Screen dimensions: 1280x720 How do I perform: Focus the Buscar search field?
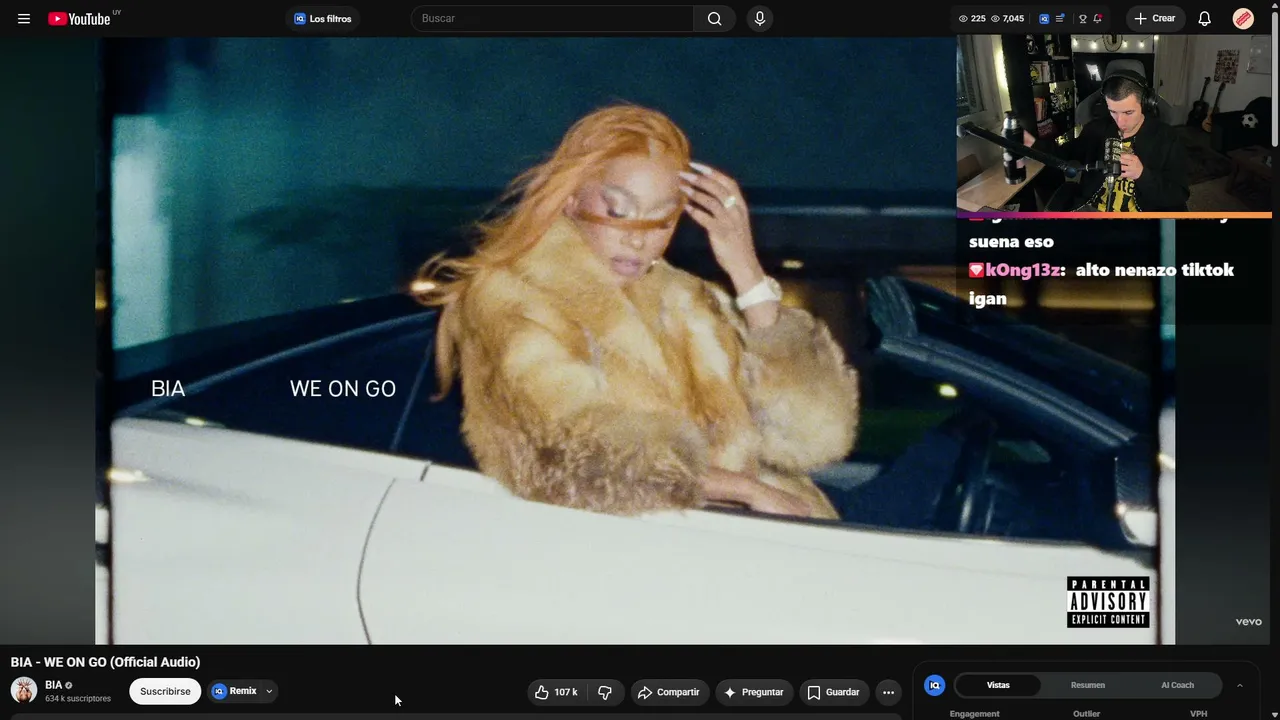click(552, 19)
